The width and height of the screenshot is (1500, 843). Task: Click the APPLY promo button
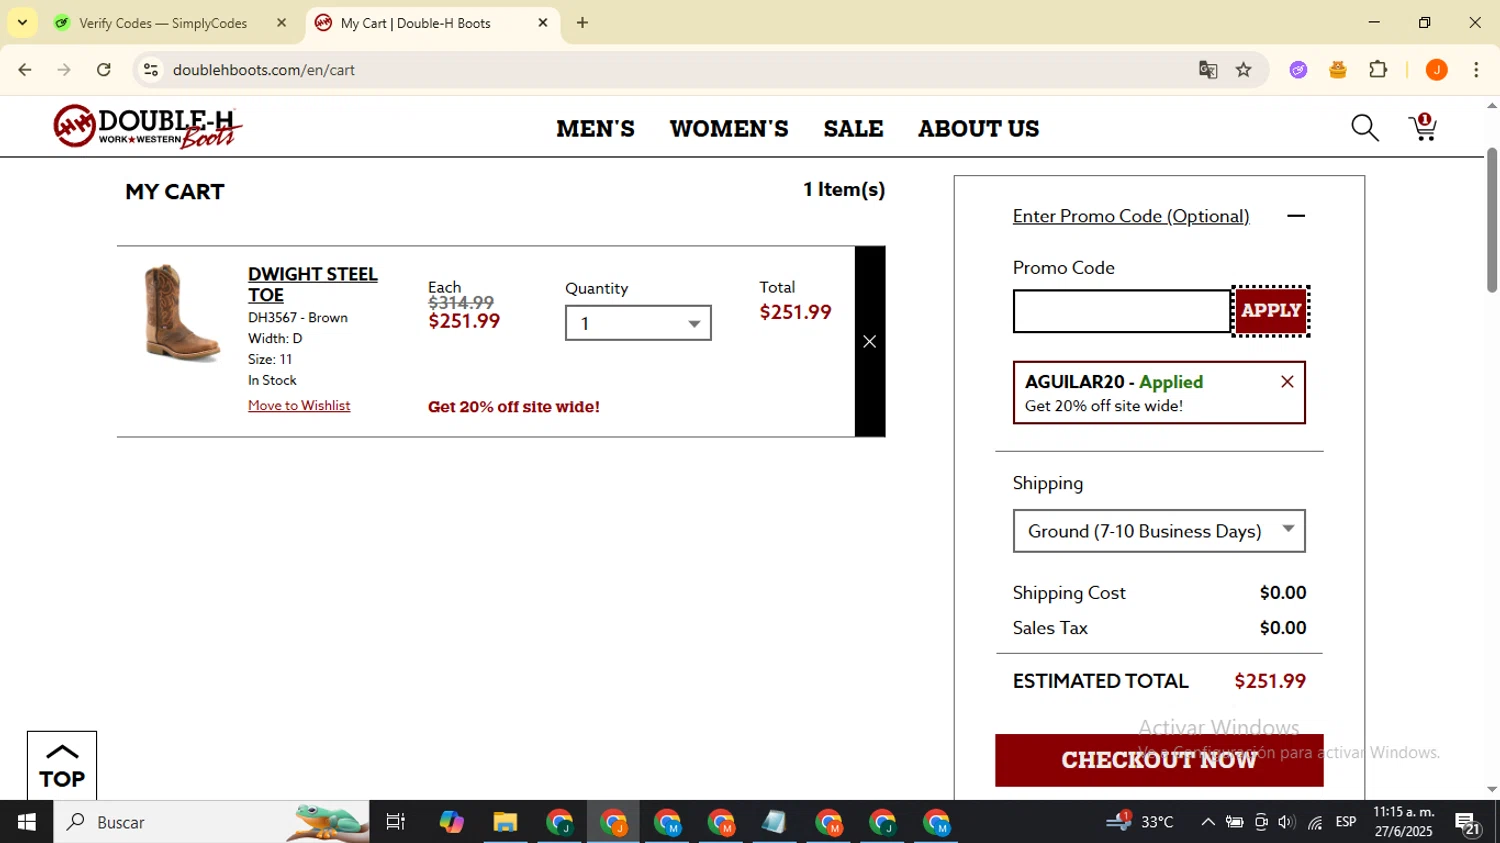point(1271,311)
